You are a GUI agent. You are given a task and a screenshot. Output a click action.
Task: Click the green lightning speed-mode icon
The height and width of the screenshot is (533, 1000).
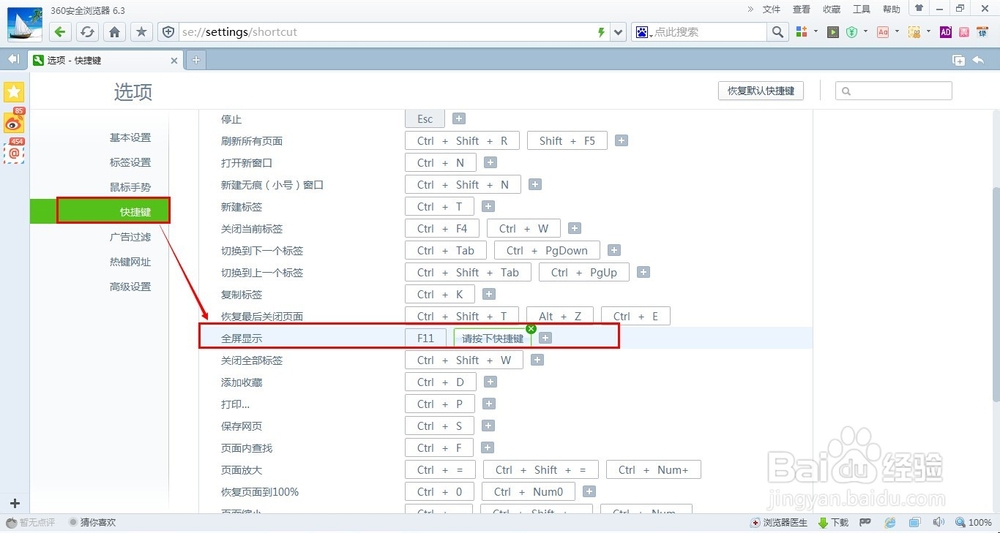coord(601,32)
